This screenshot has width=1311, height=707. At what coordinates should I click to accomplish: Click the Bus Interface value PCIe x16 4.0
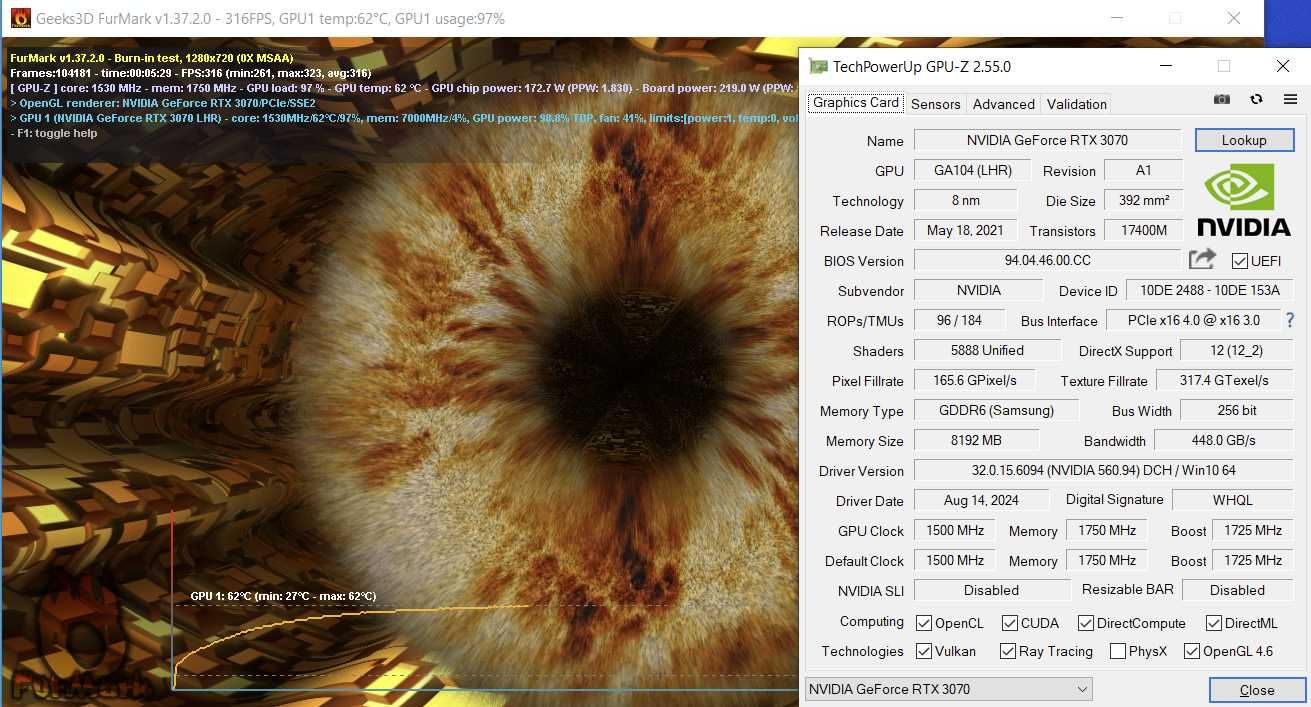click(x=1194, y=320)
